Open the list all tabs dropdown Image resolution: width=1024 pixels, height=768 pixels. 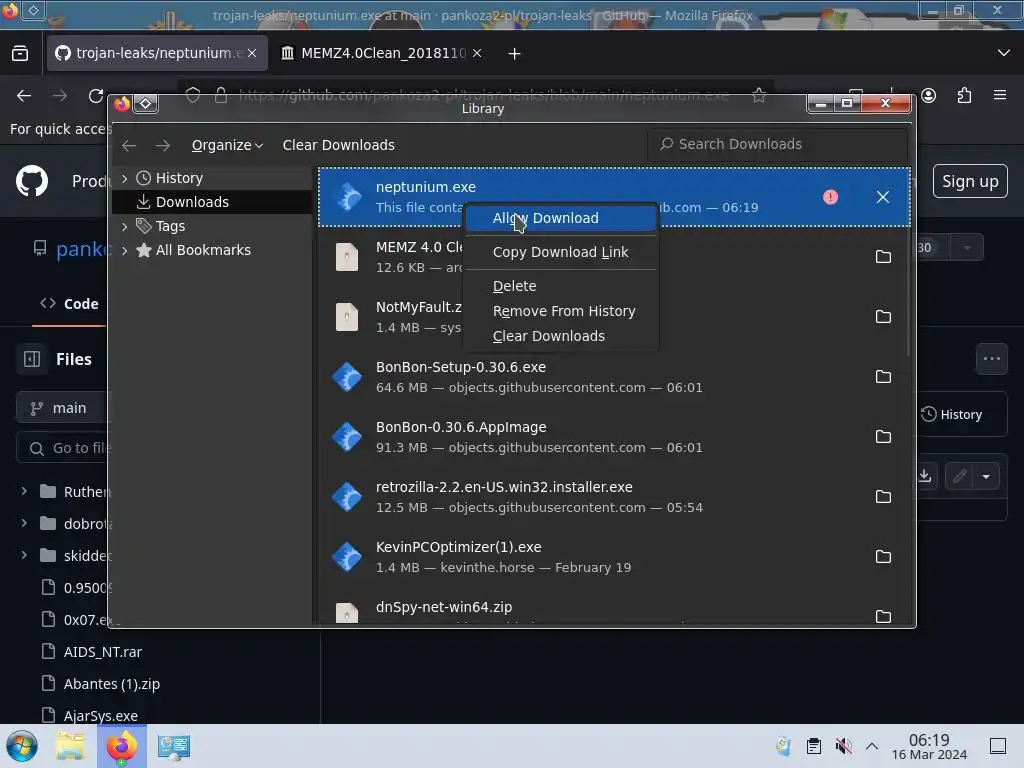[x=1003, y=53]
